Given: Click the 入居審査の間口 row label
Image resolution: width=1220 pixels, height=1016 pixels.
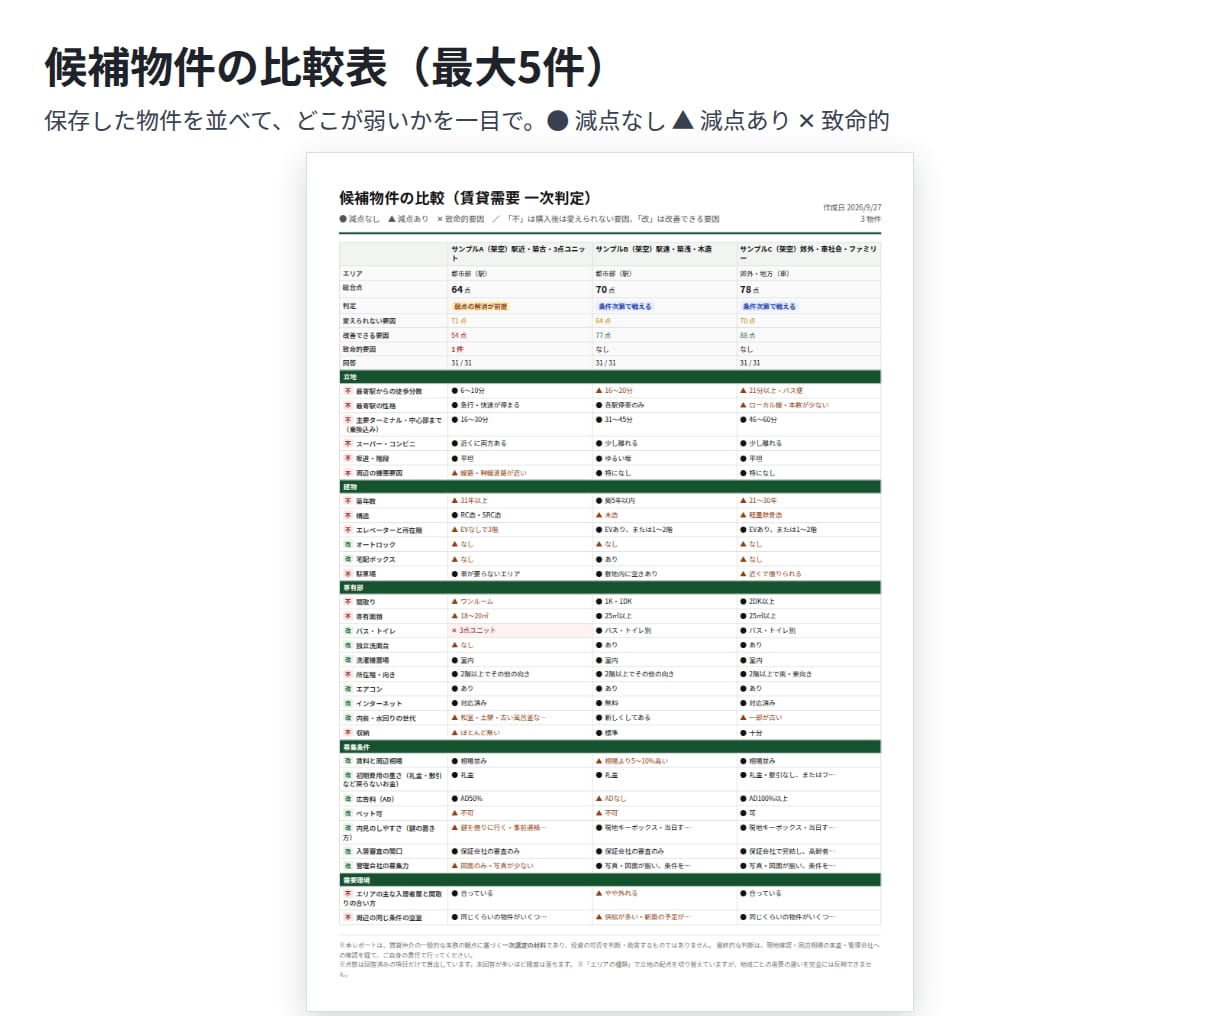Looking at the screenshot, I should [382, 852].
